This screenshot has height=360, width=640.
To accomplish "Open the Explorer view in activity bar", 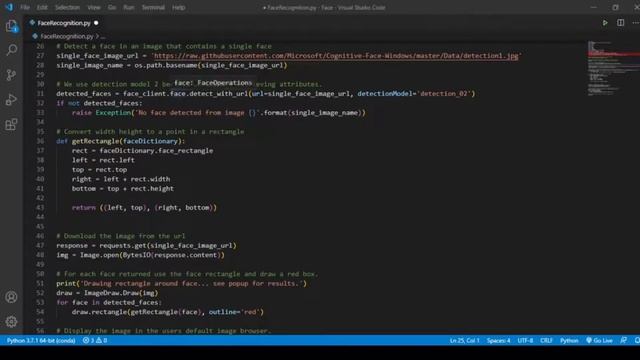I will [11, 26].
